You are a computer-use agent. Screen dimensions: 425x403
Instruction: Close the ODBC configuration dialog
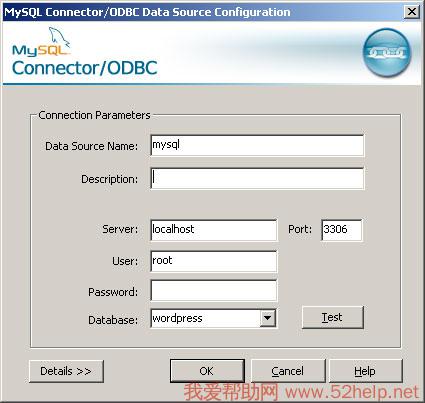pos(412,12)
